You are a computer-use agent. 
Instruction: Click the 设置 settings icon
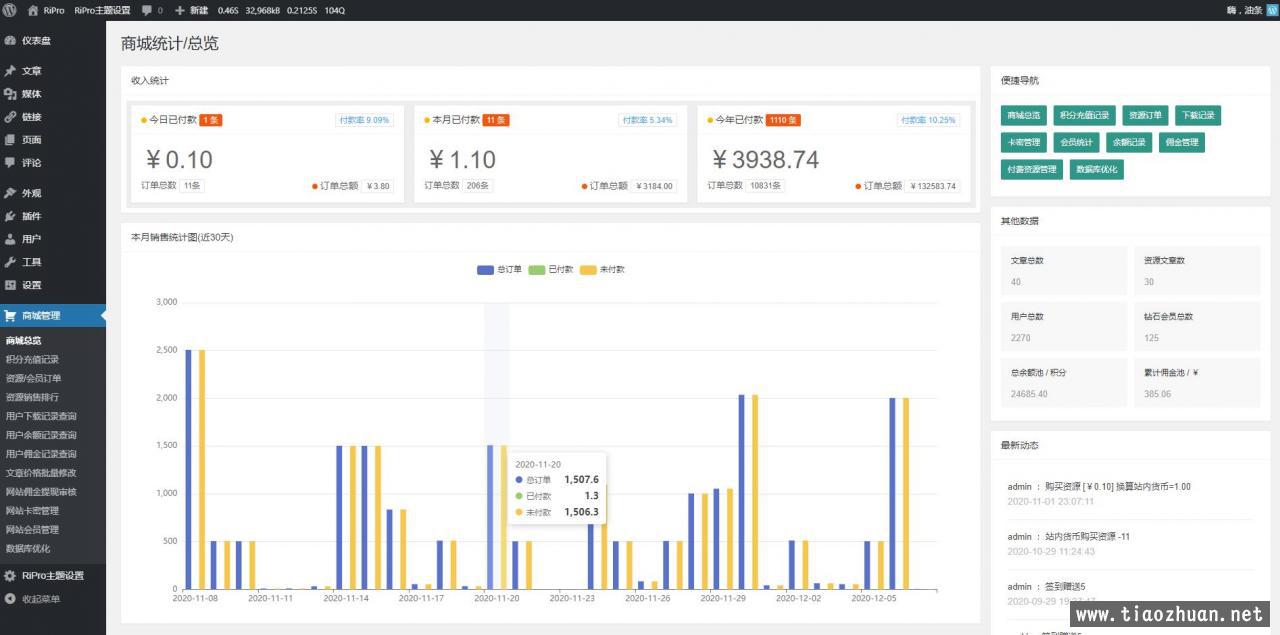[10, 285]
